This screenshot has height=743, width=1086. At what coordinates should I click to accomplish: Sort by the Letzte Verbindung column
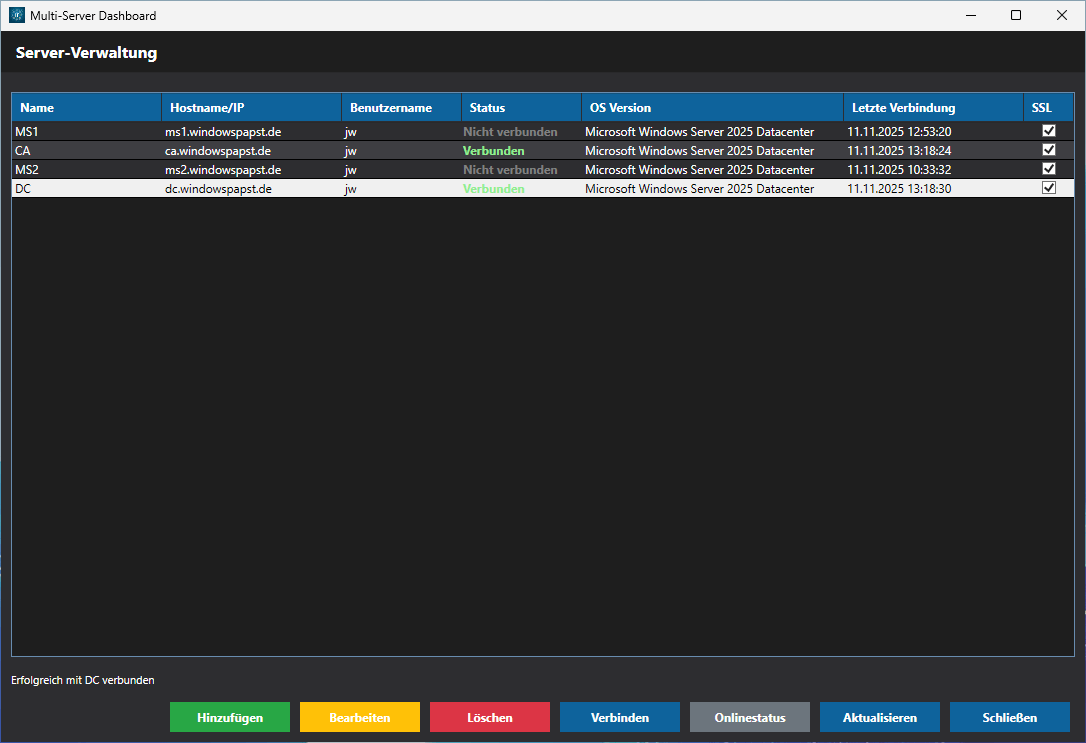(933, 108)
